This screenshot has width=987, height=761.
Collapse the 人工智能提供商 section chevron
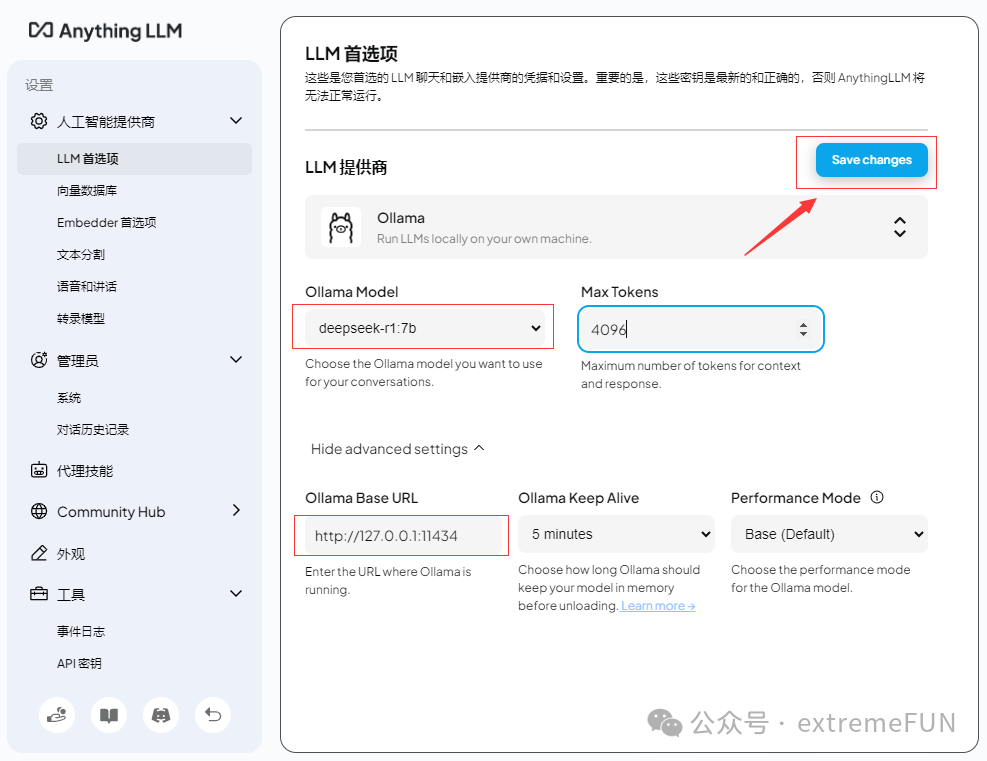pyautogui.click(x=236, y=120)
